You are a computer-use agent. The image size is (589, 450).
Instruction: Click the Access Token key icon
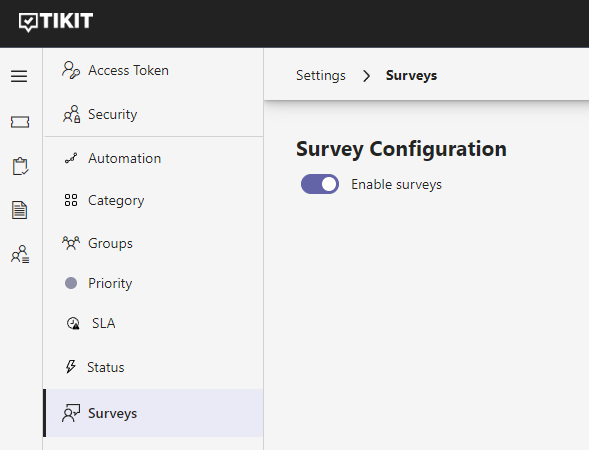coord(71,70)
